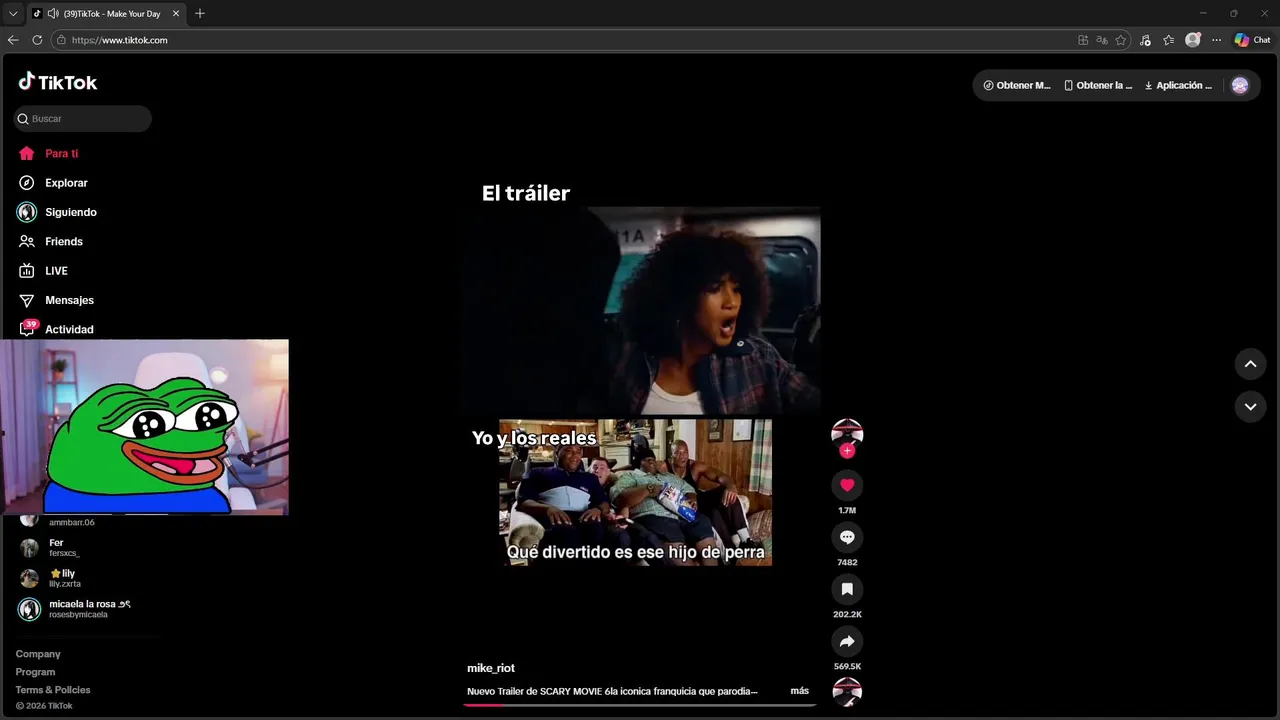Open ammbarr.06 followed account
Image resolution: width=1280 pixels, height=720 pixels.
coord(60,520)
